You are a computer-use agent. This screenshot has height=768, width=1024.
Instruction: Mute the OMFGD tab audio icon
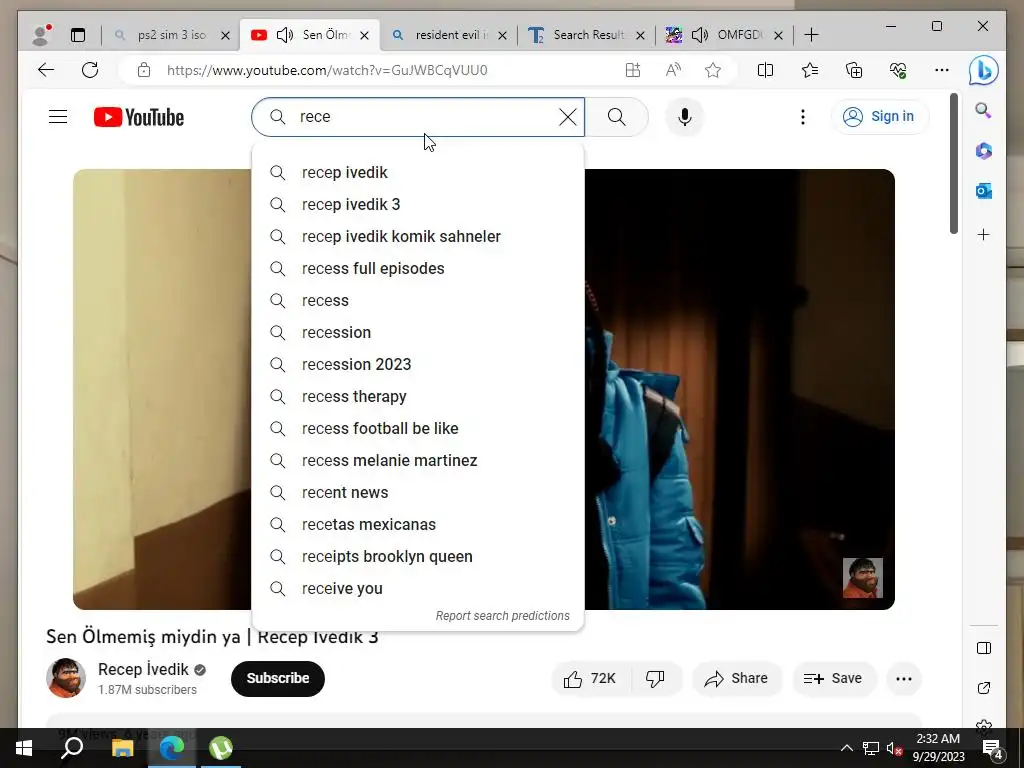(699, 35)
